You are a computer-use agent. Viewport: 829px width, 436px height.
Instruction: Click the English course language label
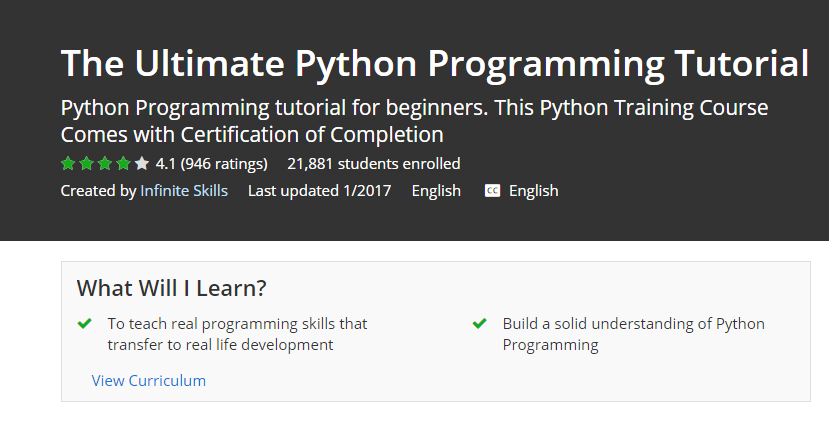point(436,191)
